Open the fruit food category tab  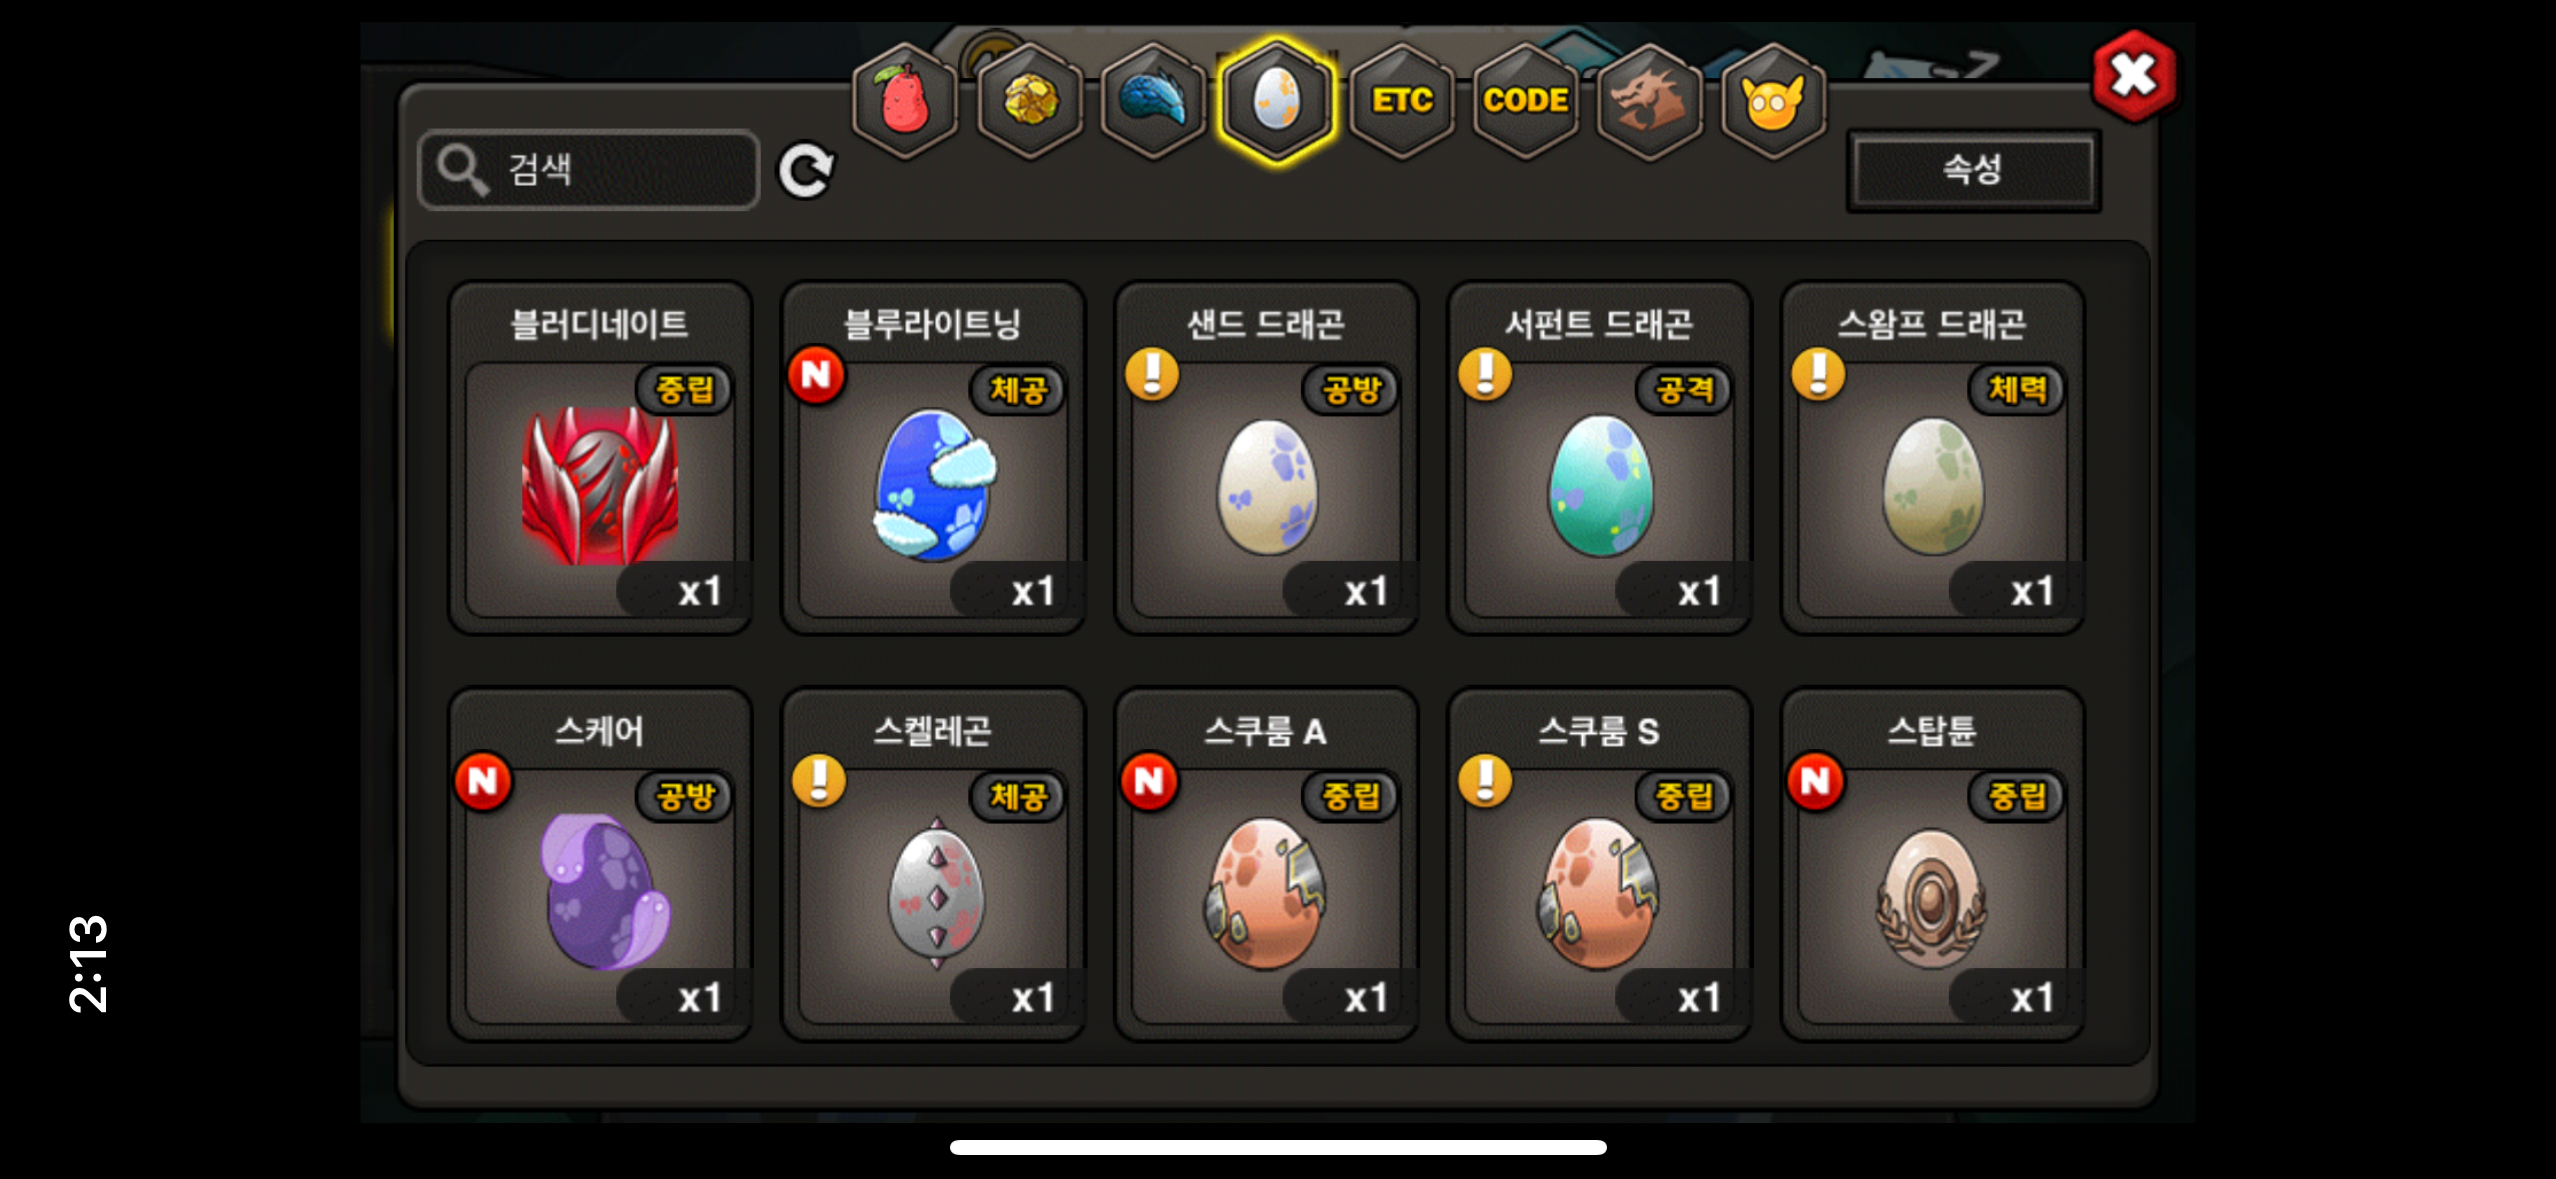click(904, 100)
